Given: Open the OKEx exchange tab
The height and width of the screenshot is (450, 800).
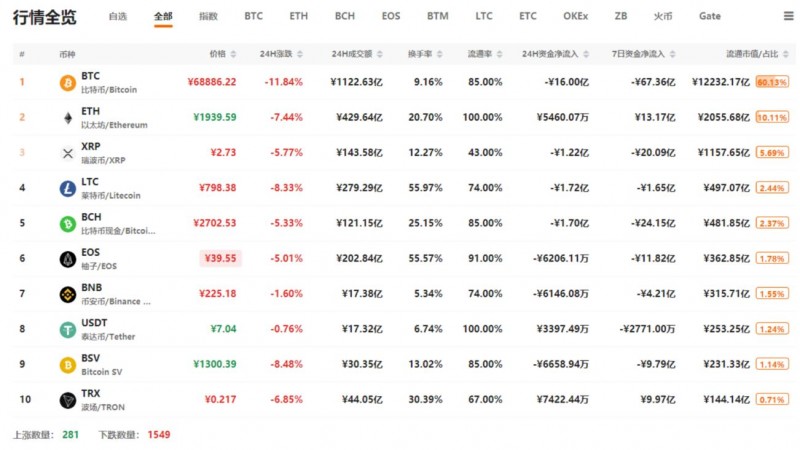Looking at the screenshot, I should 575,17.
